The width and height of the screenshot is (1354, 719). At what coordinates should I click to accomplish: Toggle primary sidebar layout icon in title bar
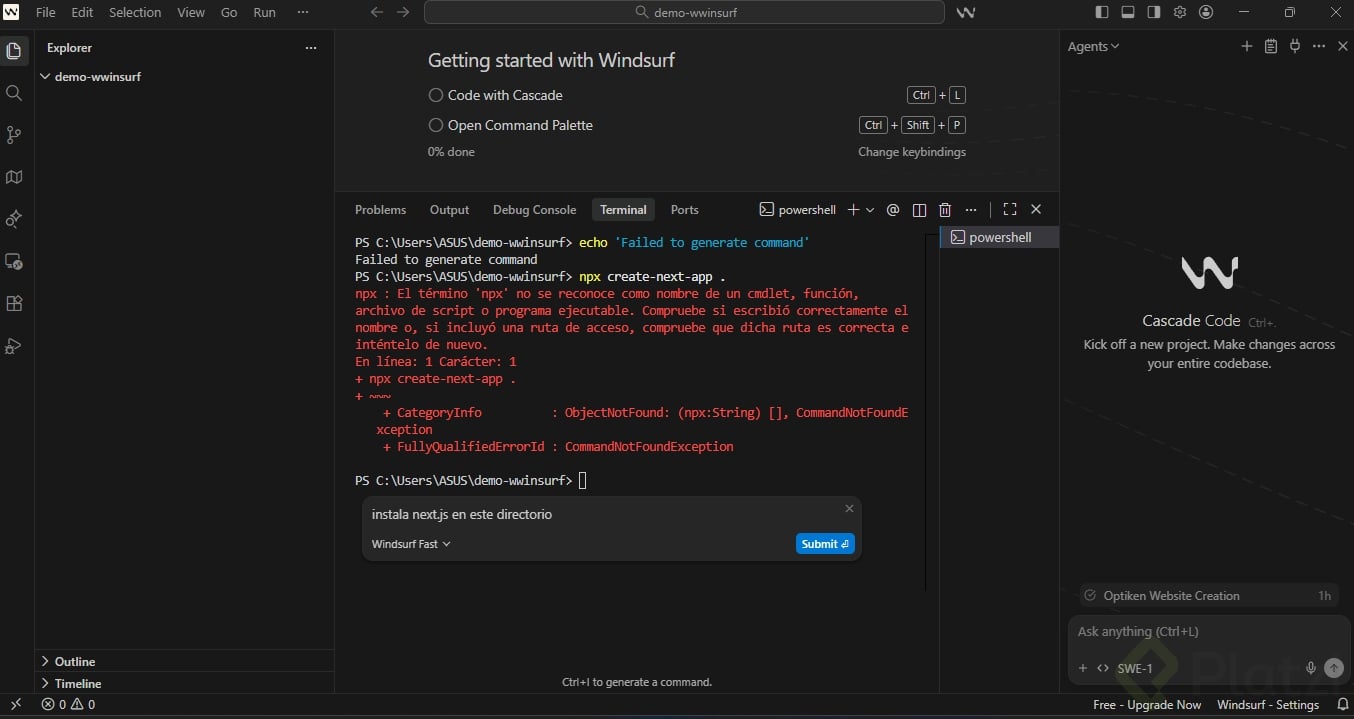click(1102, 13)
